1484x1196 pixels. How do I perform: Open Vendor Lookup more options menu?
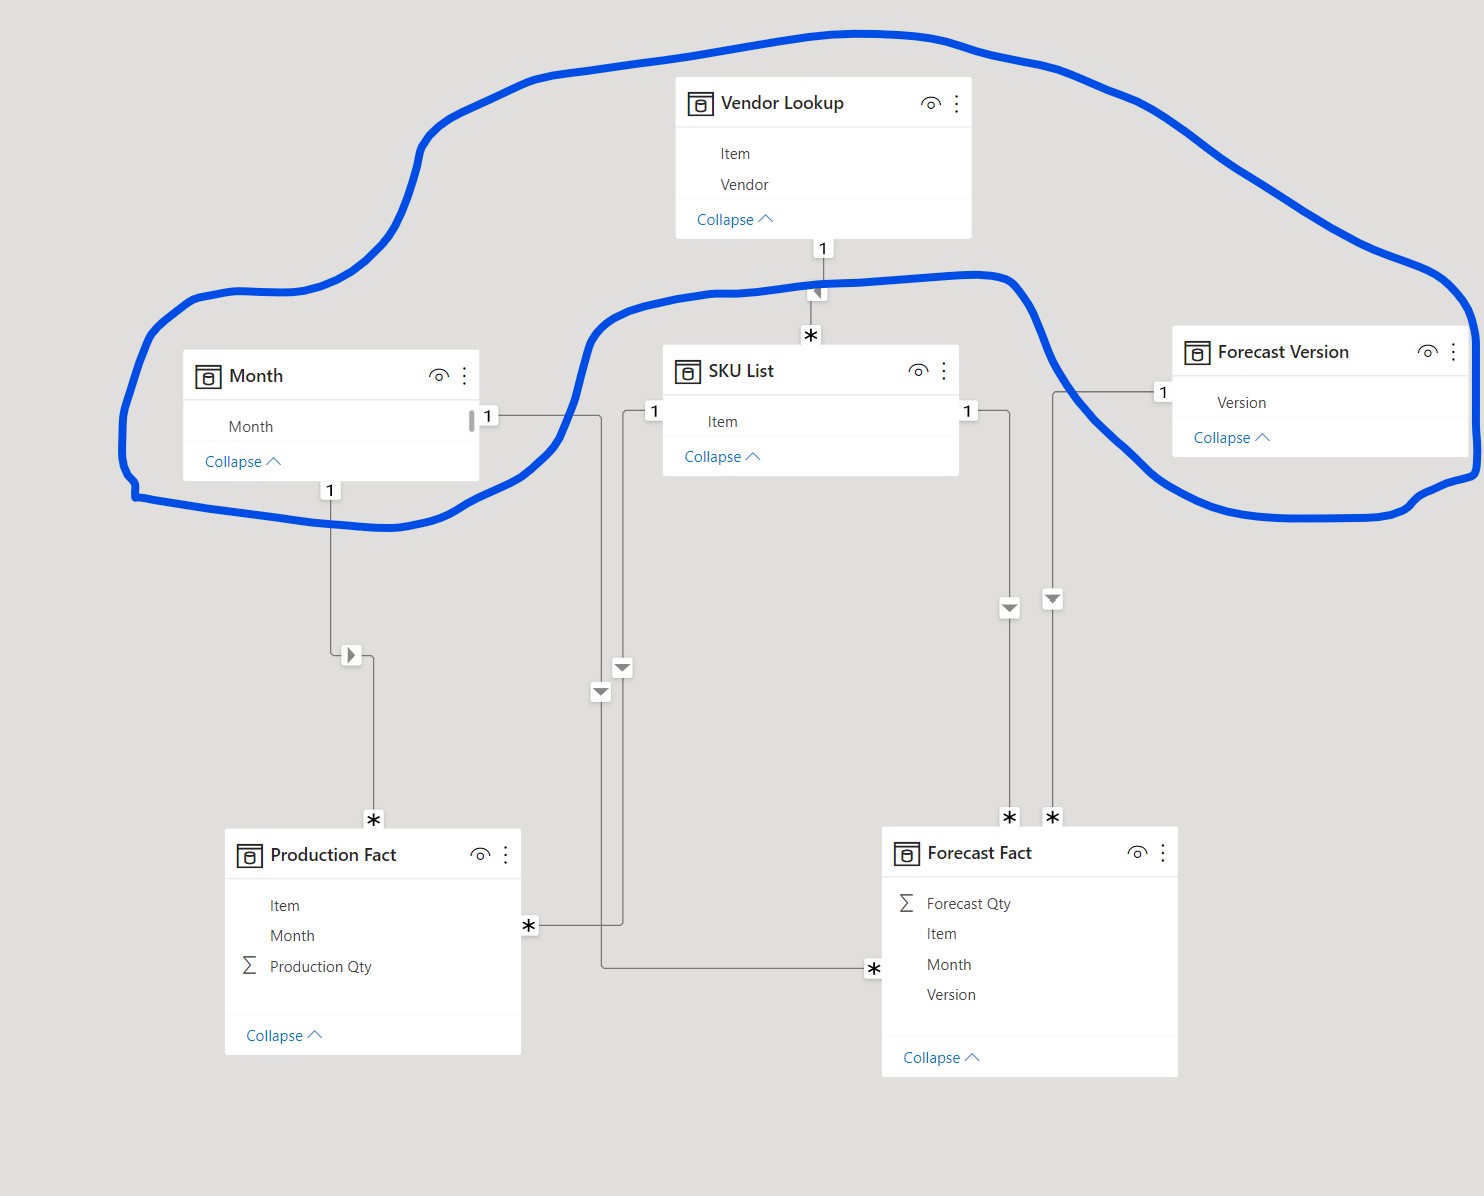click(x=957, y=103)
